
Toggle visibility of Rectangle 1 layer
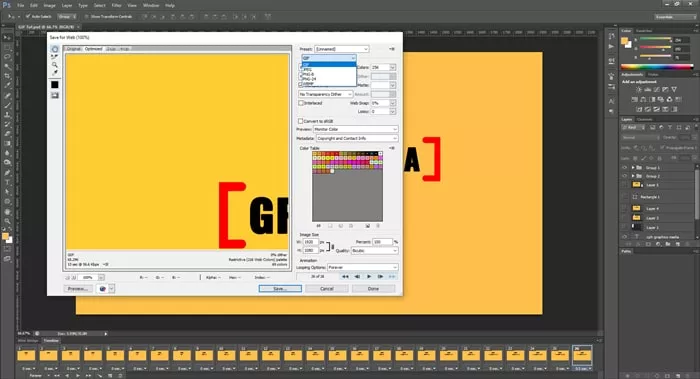click(x=625, y=197)
